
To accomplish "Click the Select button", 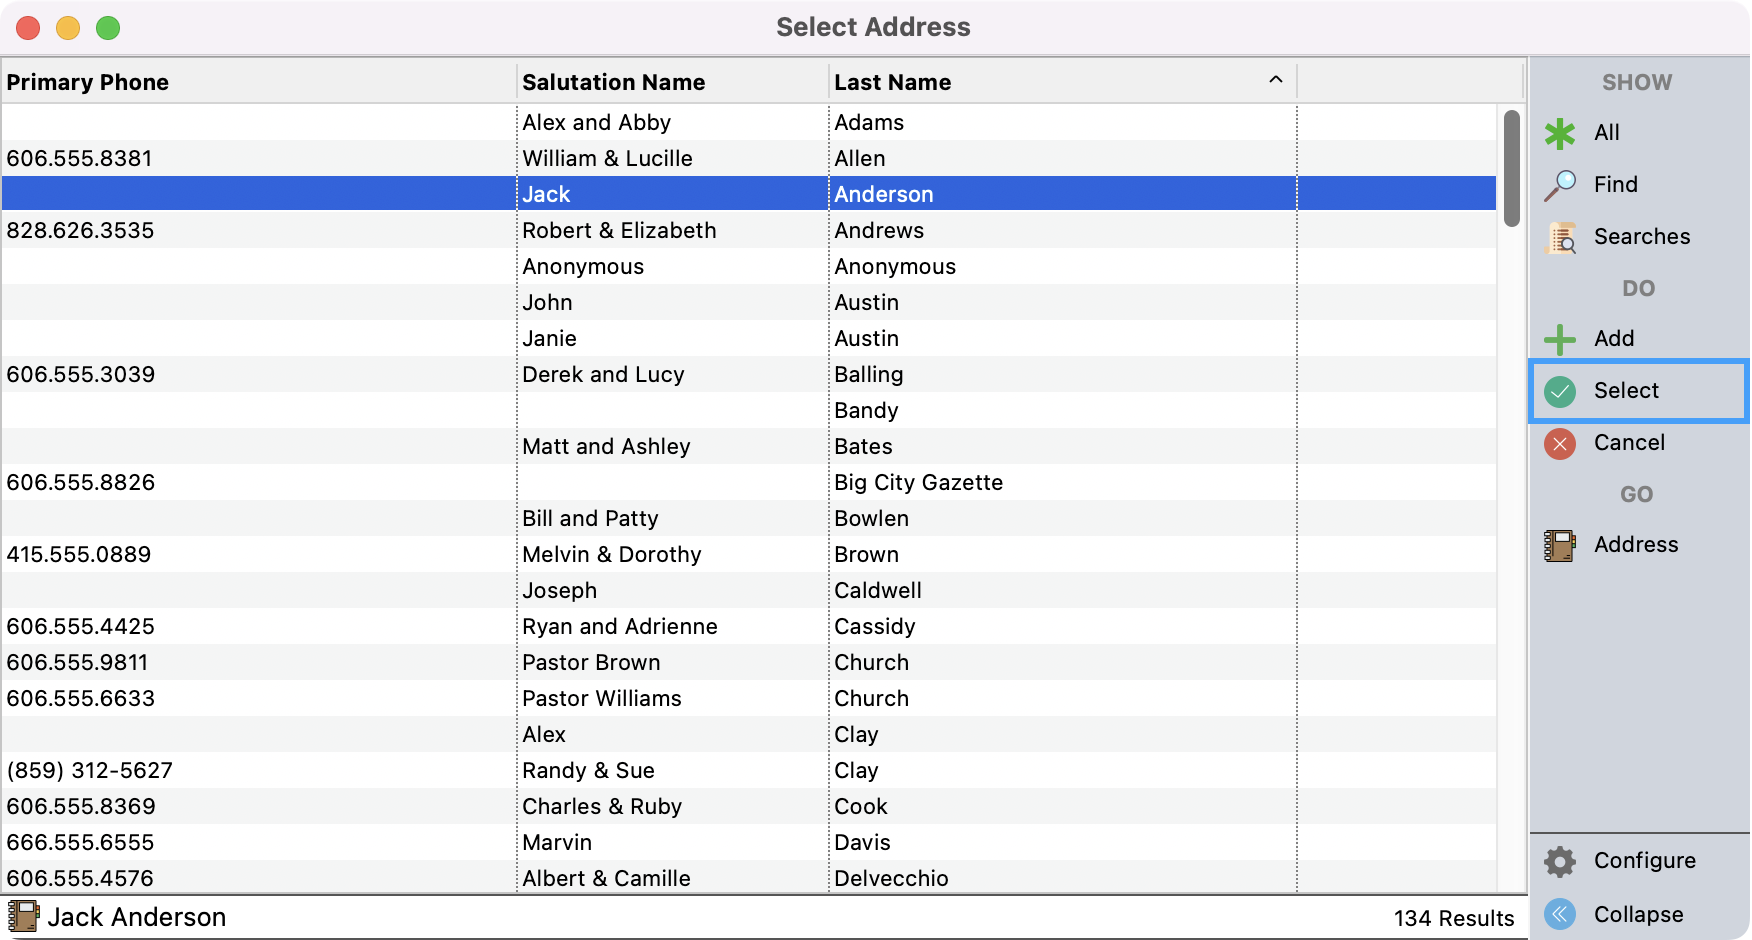I will pos(1626,391).
